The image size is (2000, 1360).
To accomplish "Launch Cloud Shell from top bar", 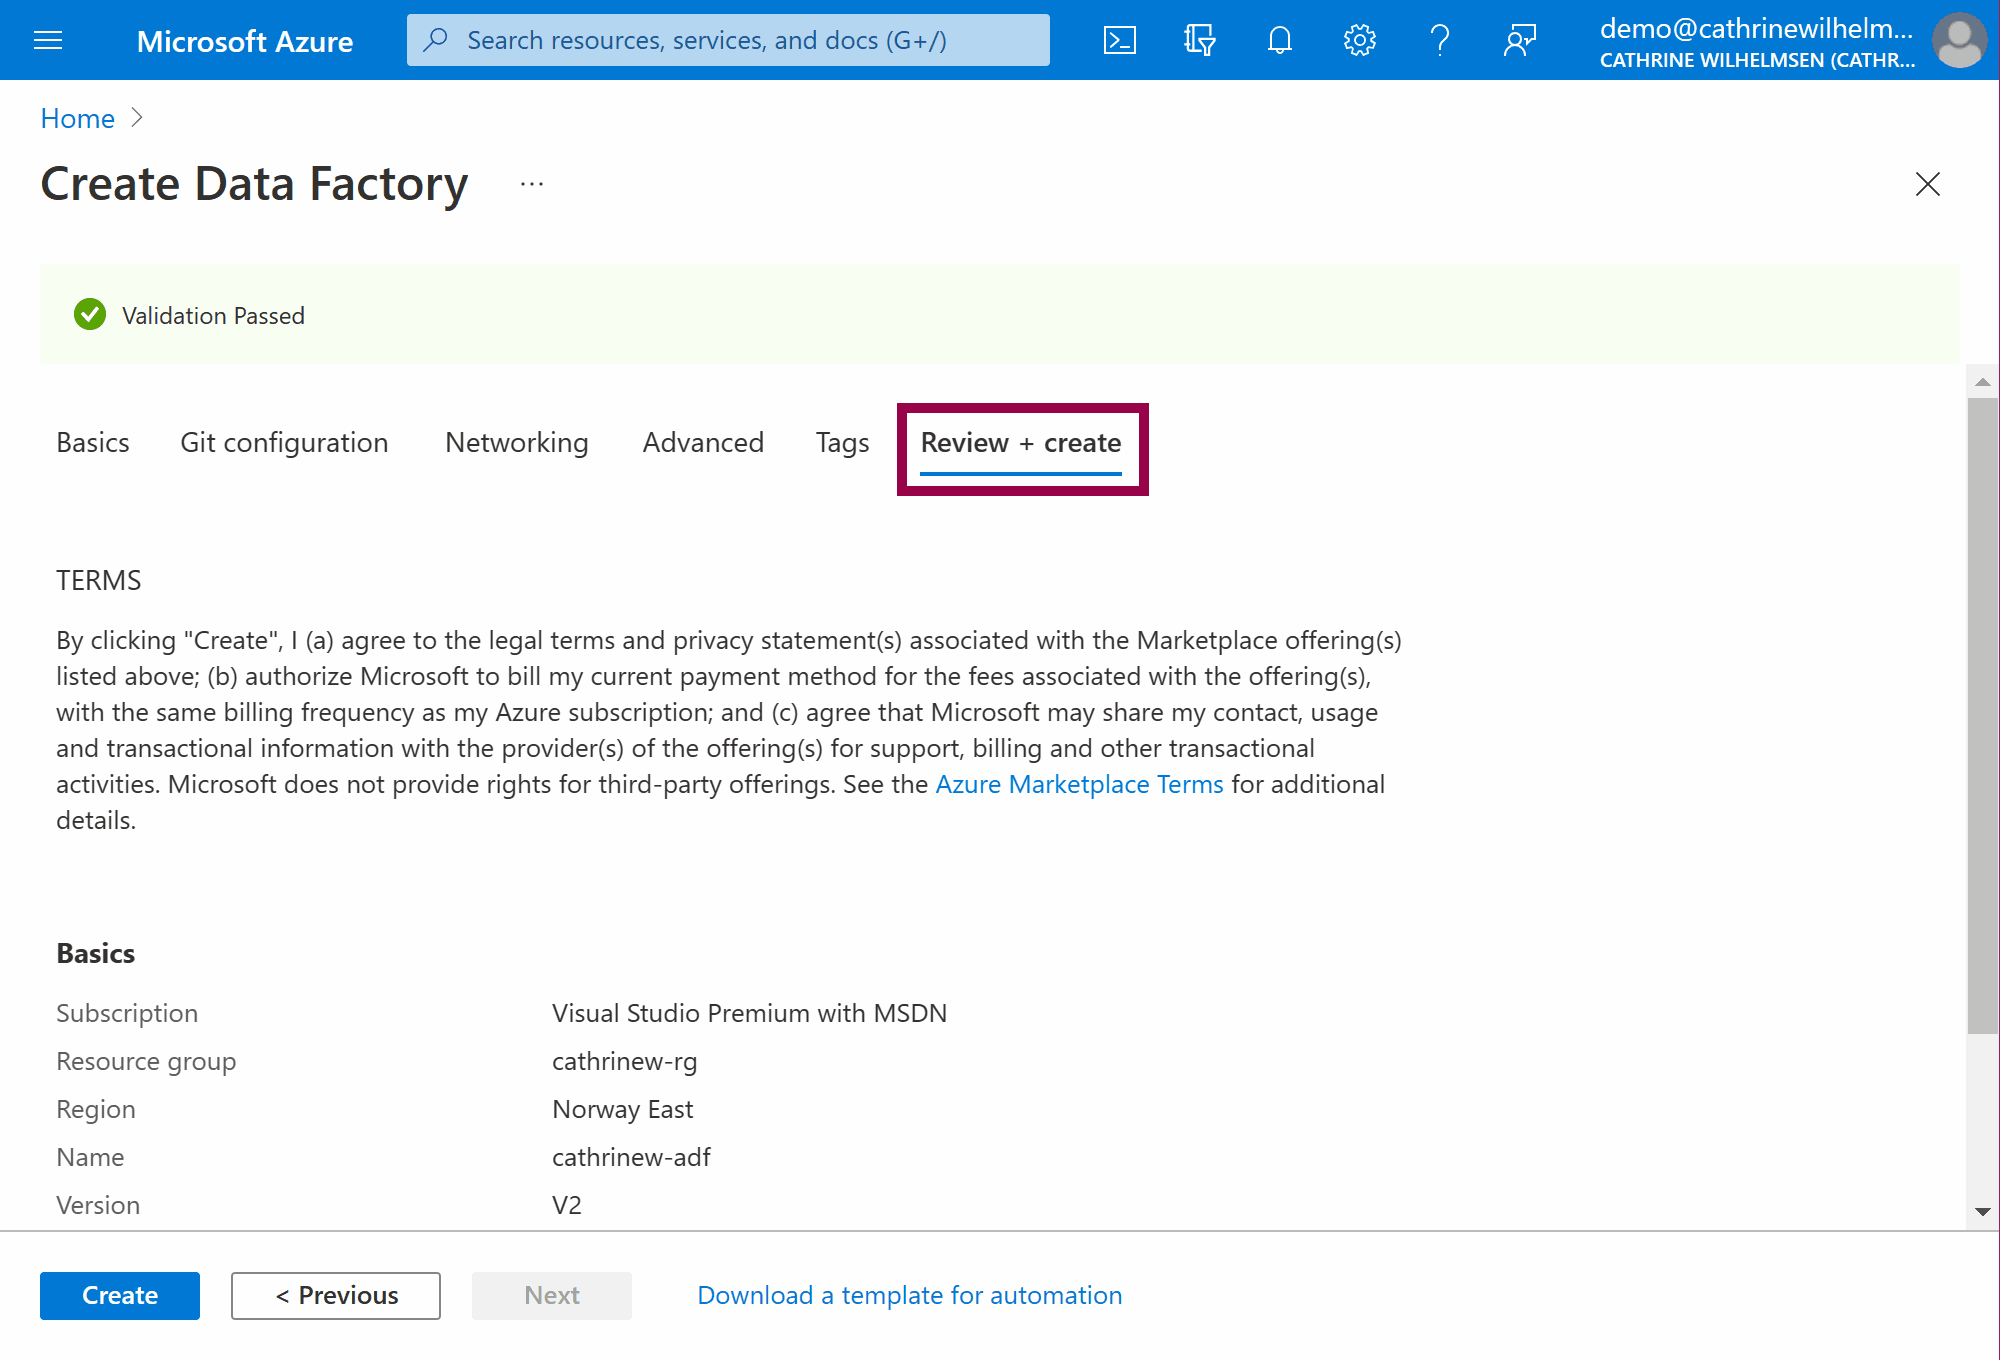I will [1119, 40].
